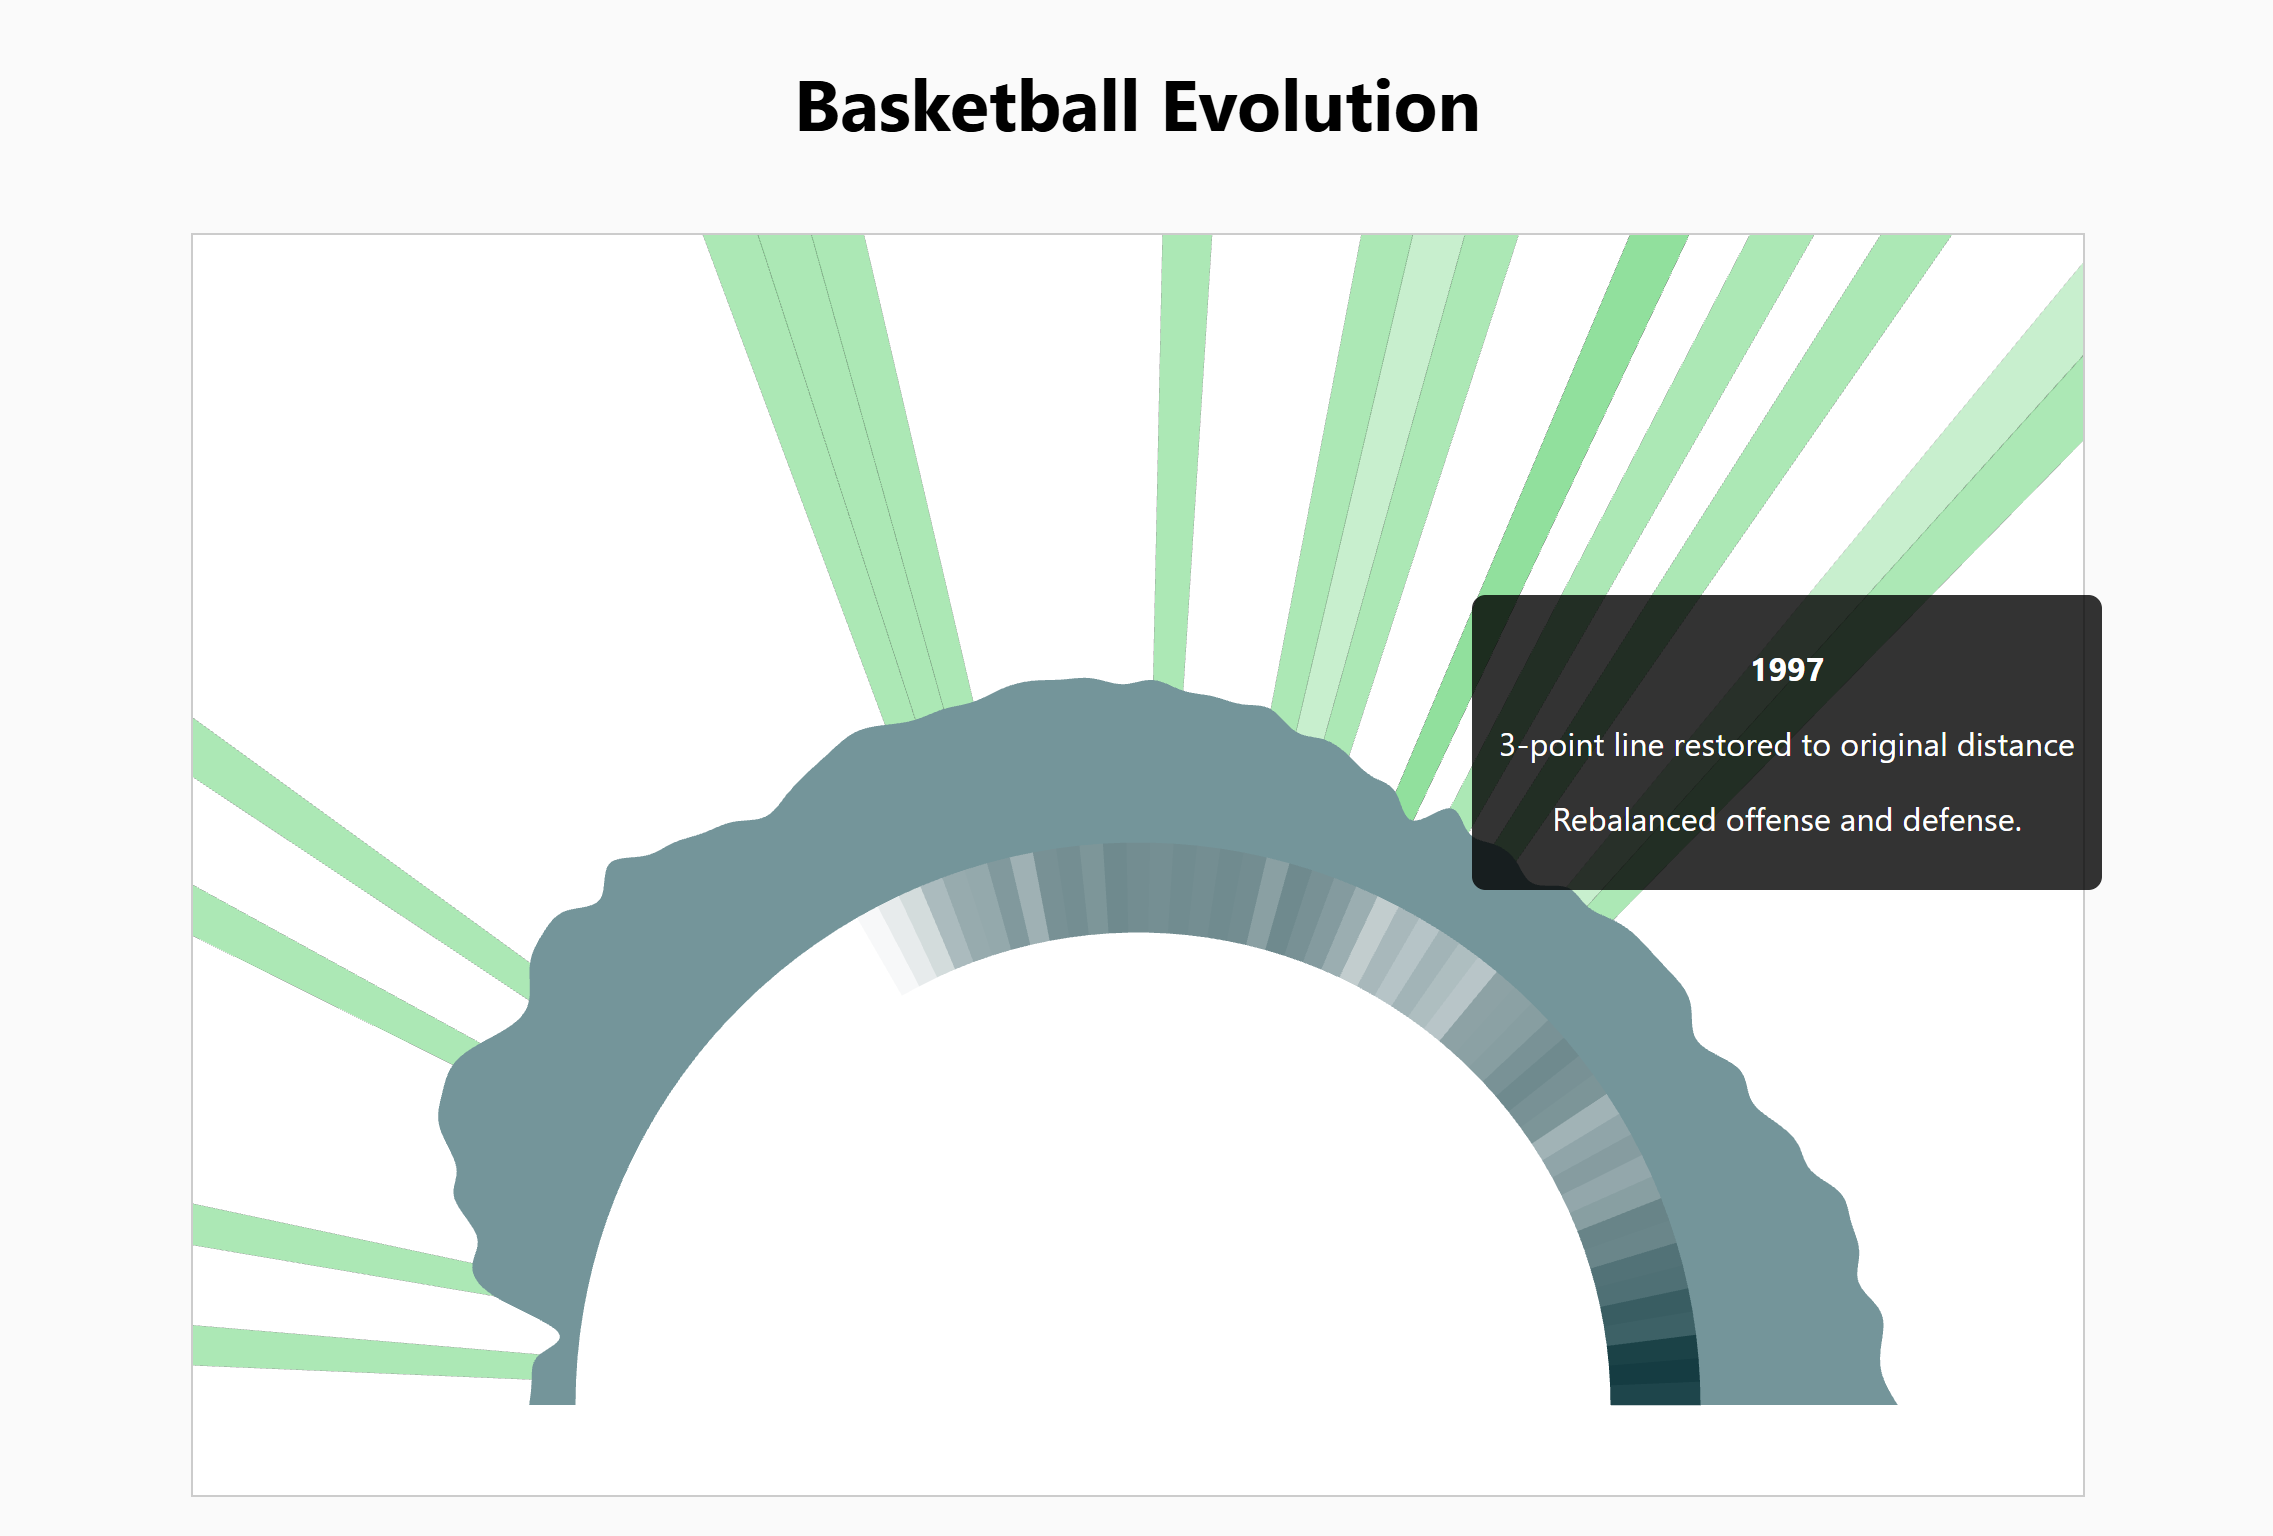The image size is (2273, 1536).
Task: Click third green ray from top on left edge
Action: pos(330,1250)
